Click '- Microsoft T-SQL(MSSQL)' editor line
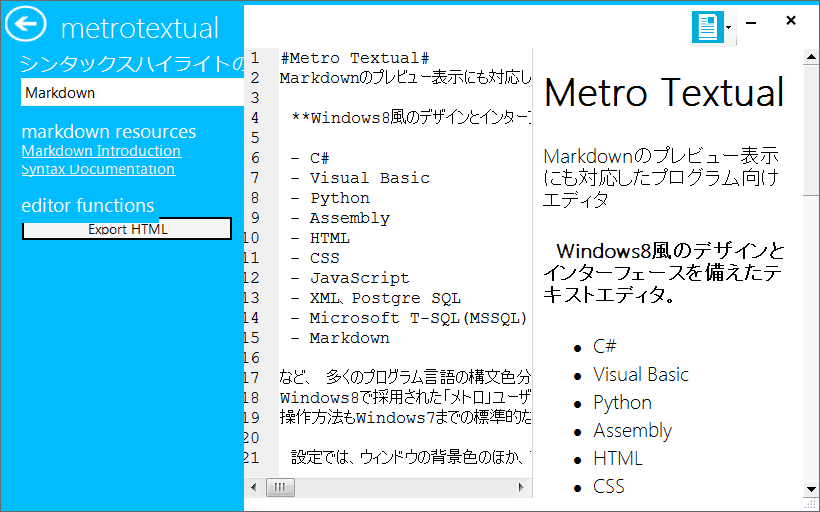The height and width of the screenshot is (512, 820). (x=408, y=318)
